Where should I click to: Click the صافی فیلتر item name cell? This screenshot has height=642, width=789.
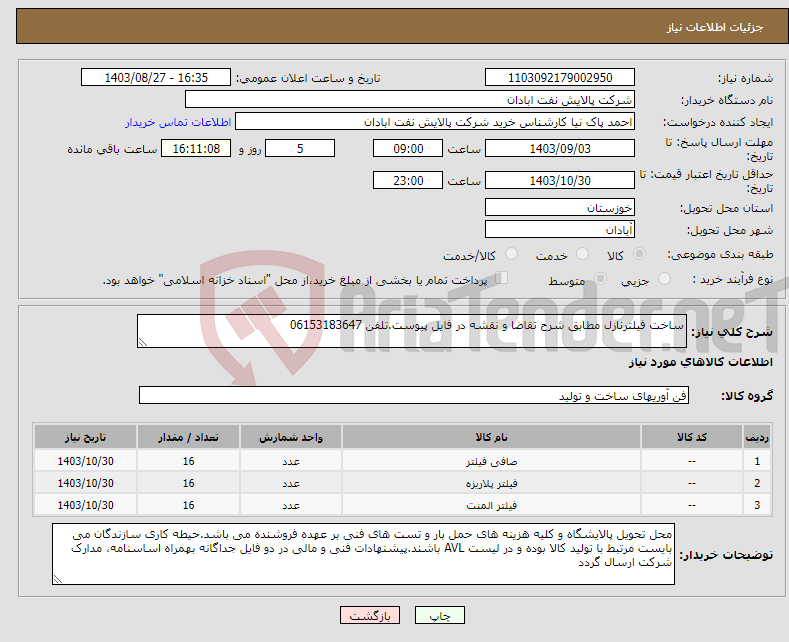coord(491,461)
